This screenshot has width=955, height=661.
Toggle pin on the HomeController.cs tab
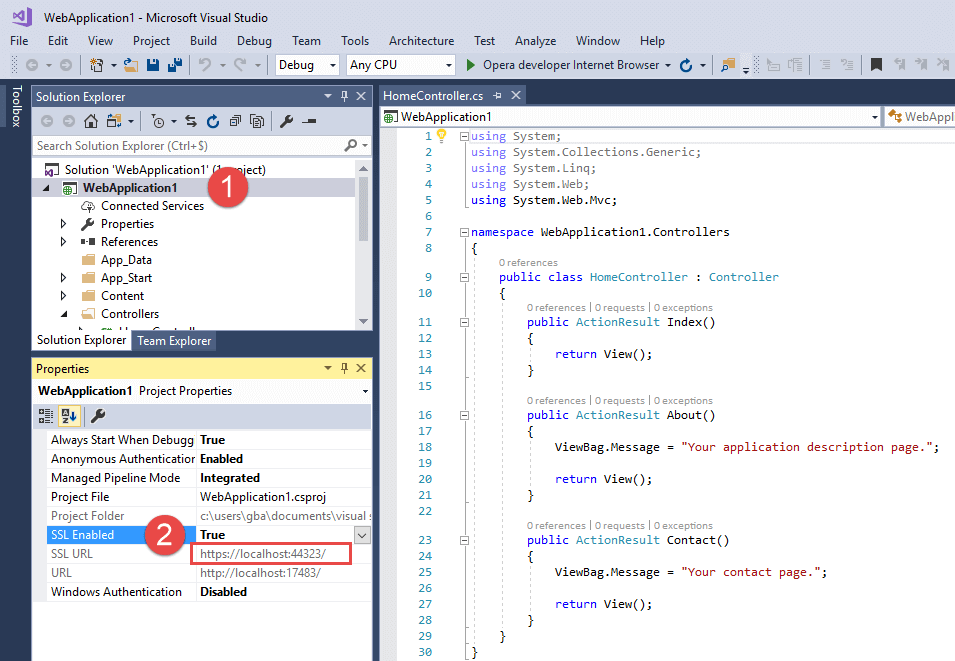[x=498, y=96]
